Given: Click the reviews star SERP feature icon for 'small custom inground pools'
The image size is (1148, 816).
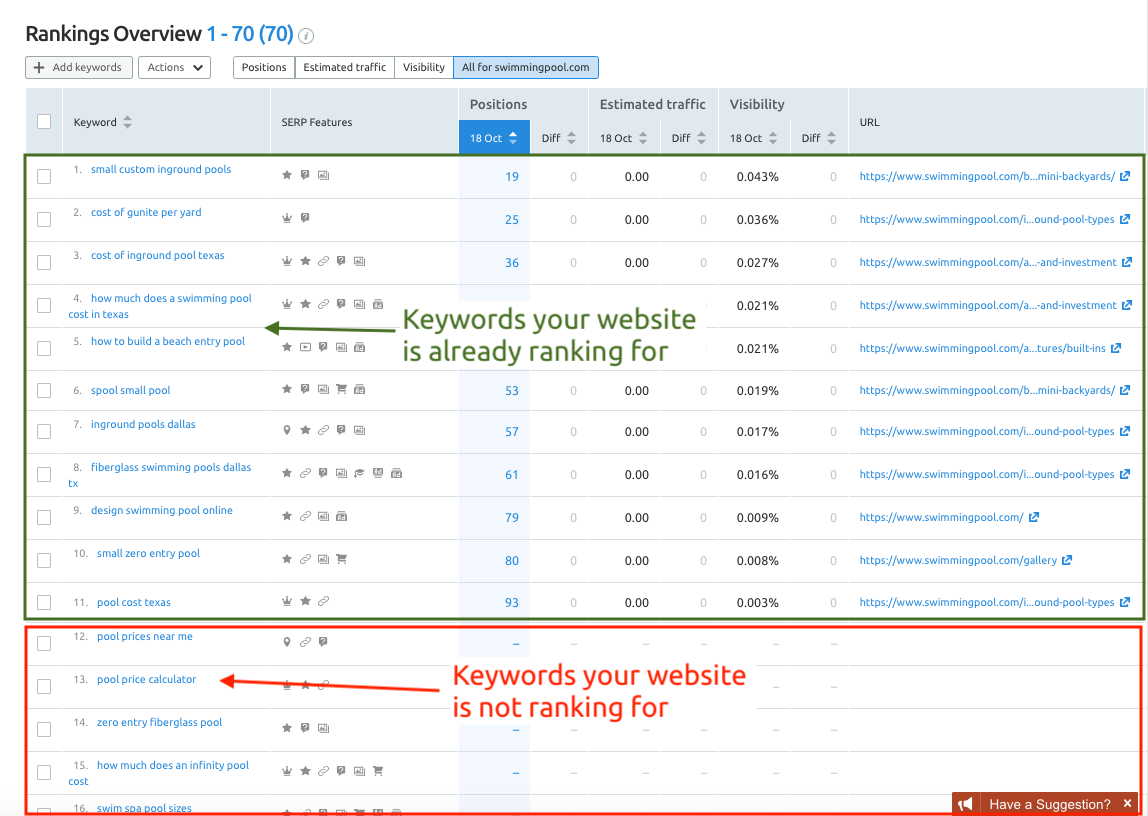Looking at the screenshot, I should pyautogui.click(x=286, y=174).
